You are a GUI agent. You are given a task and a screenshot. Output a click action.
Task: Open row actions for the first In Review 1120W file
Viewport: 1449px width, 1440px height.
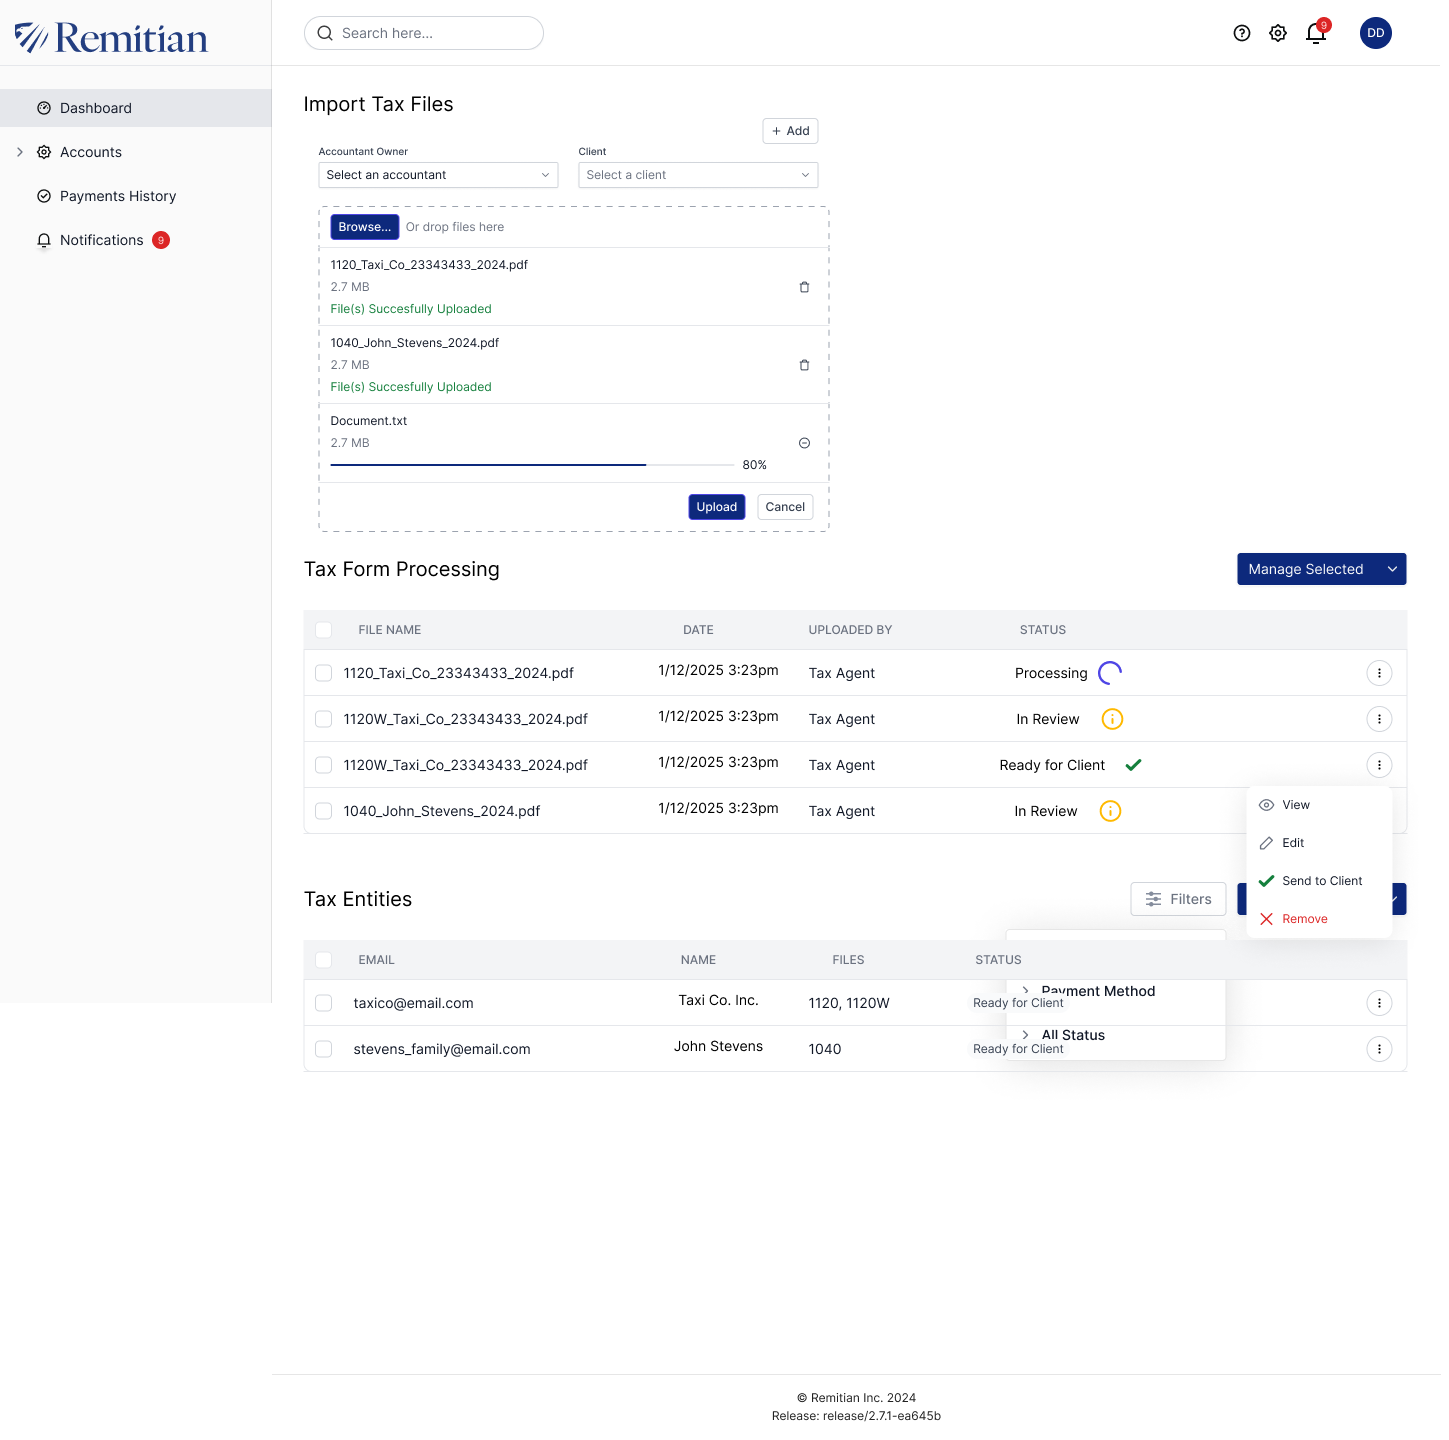click(x=1379, y=719)
